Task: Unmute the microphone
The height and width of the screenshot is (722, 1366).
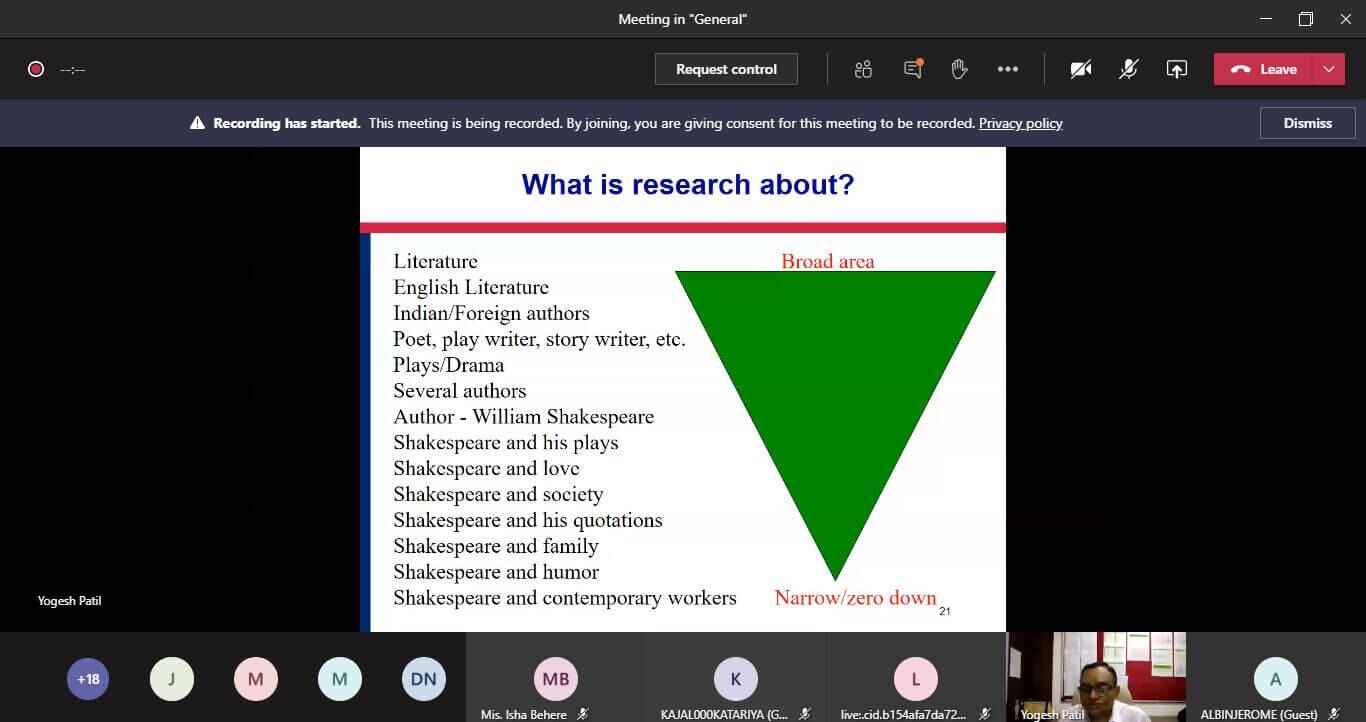Action: click(1129, 69)
